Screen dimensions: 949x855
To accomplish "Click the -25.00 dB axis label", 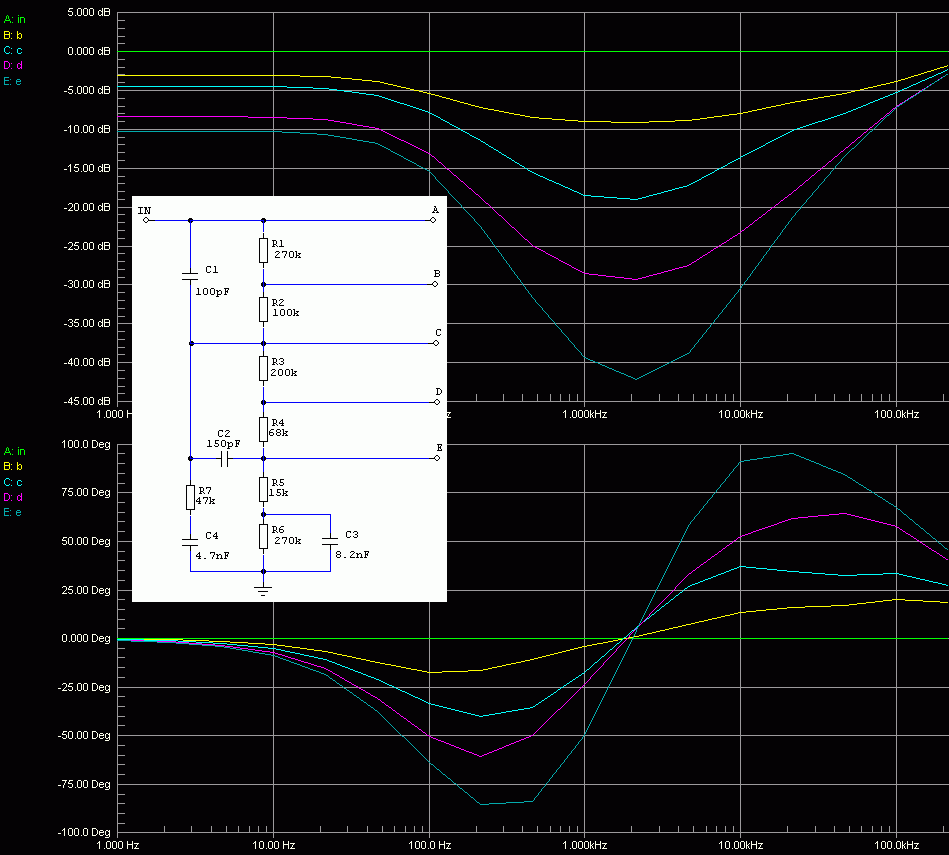I will point(87,246).
